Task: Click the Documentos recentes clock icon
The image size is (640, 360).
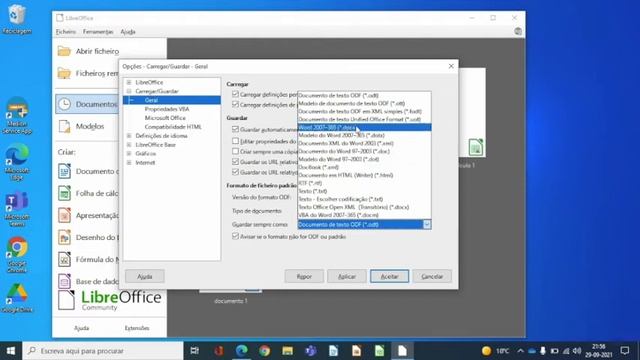Action: 64,104
